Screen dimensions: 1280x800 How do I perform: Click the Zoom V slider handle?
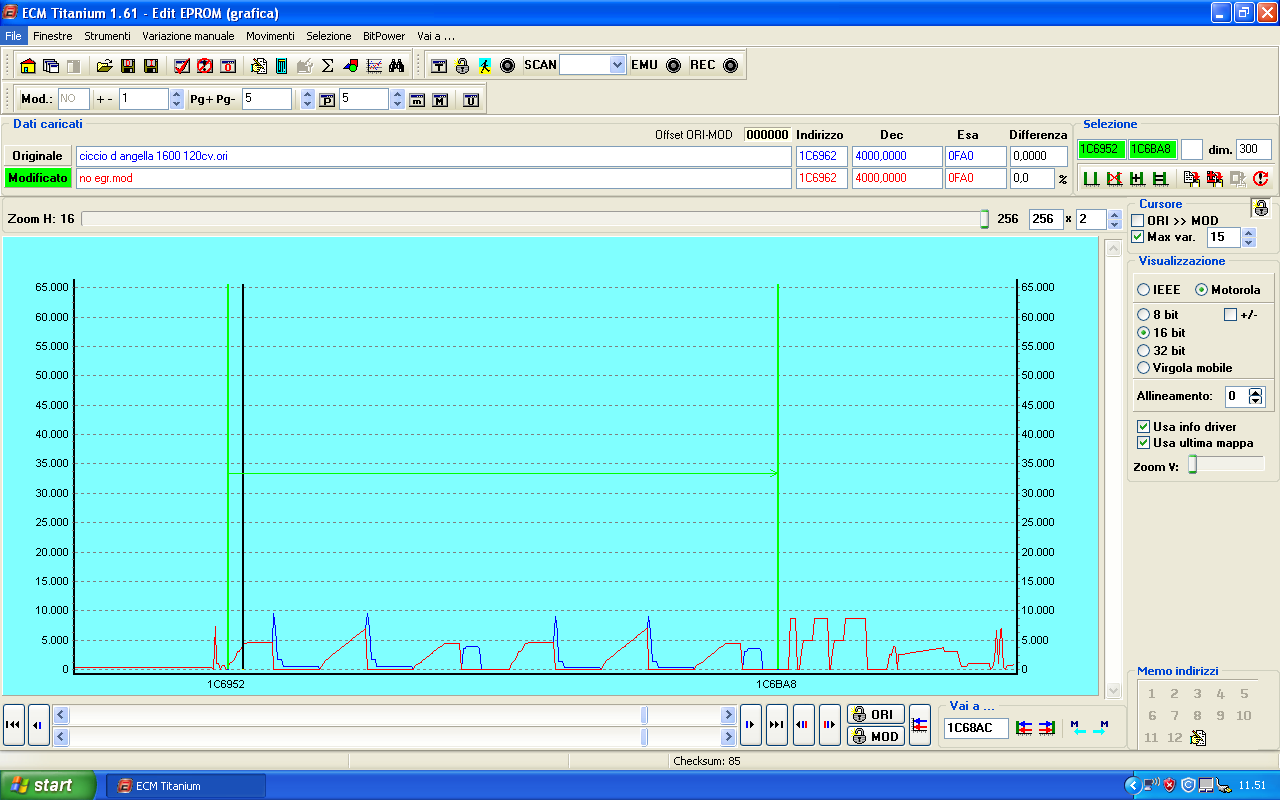1192,465
